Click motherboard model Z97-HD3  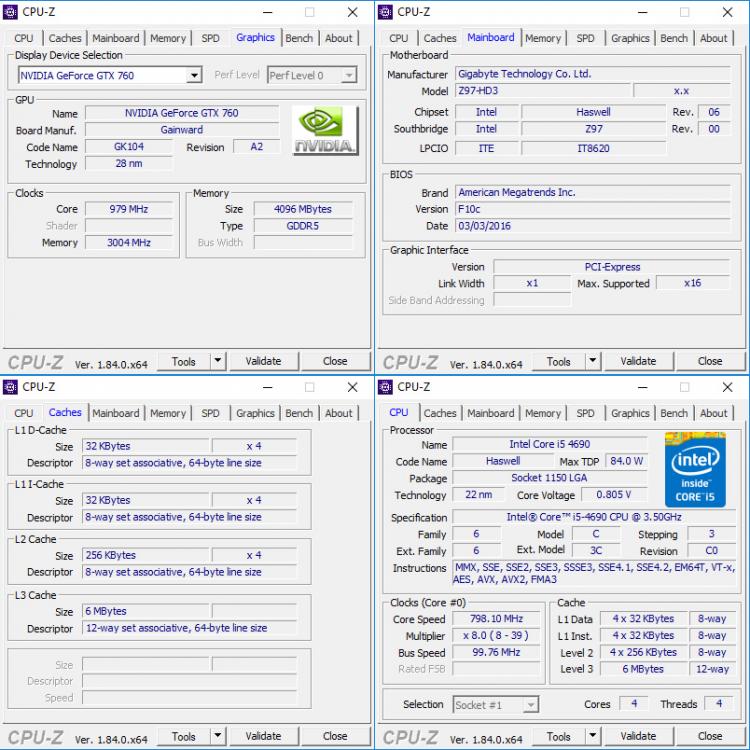pyautogui.click(x=543, y=90)
